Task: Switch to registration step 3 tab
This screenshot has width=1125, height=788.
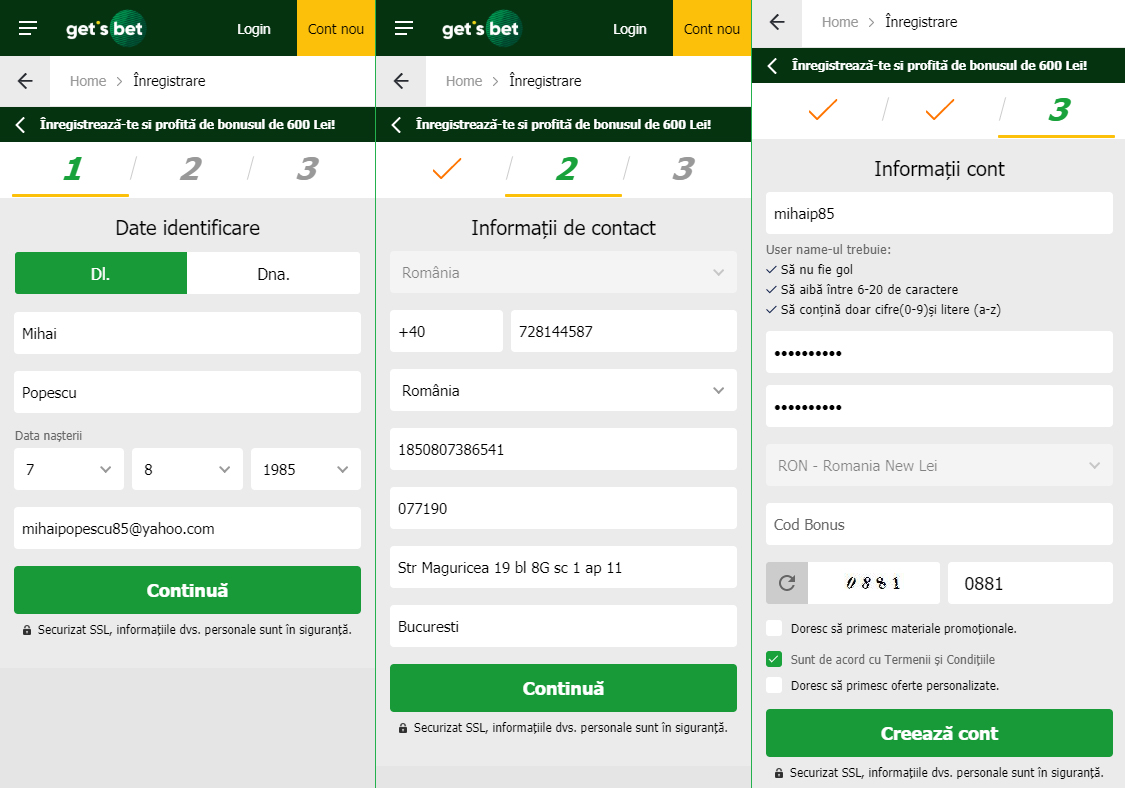Action: (x=306, y=169)
